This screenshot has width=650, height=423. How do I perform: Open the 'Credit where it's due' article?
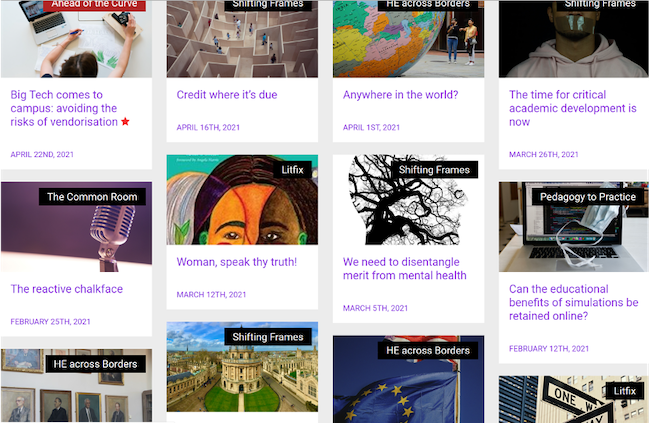click(227, 95)
